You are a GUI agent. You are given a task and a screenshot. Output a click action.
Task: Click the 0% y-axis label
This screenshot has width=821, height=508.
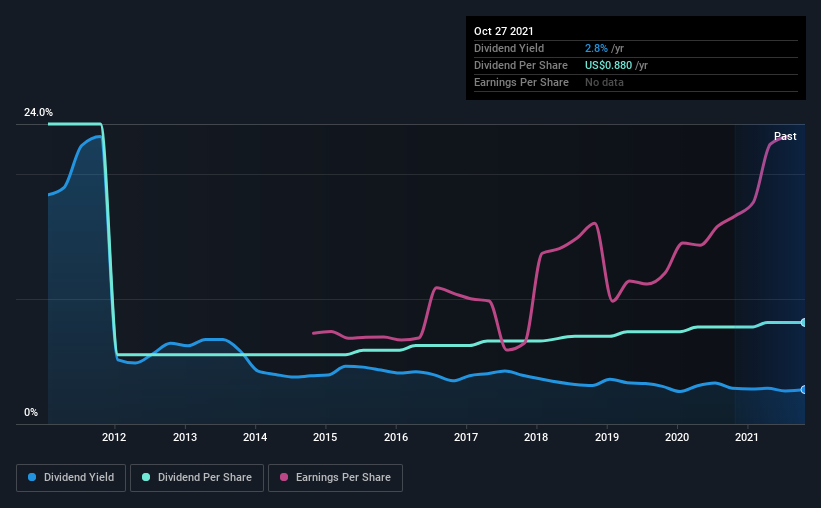pyautogui.click(x=31, y=413)
